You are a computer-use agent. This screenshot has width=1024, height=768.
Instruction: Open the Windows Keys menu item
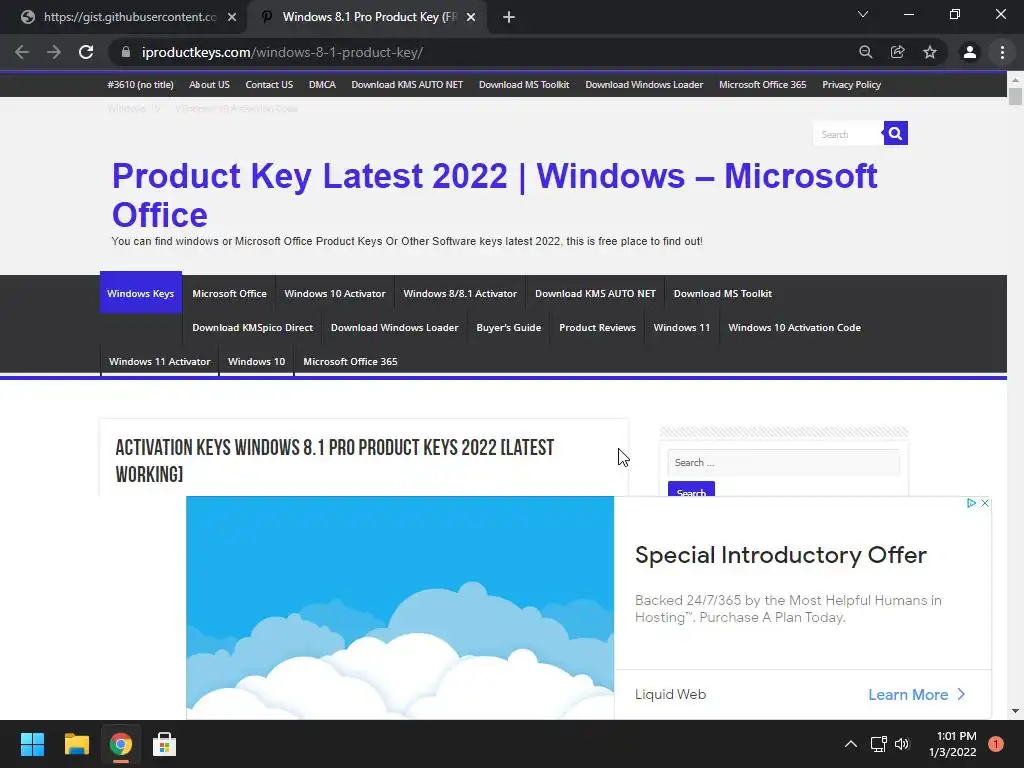(x=140, y=293)
